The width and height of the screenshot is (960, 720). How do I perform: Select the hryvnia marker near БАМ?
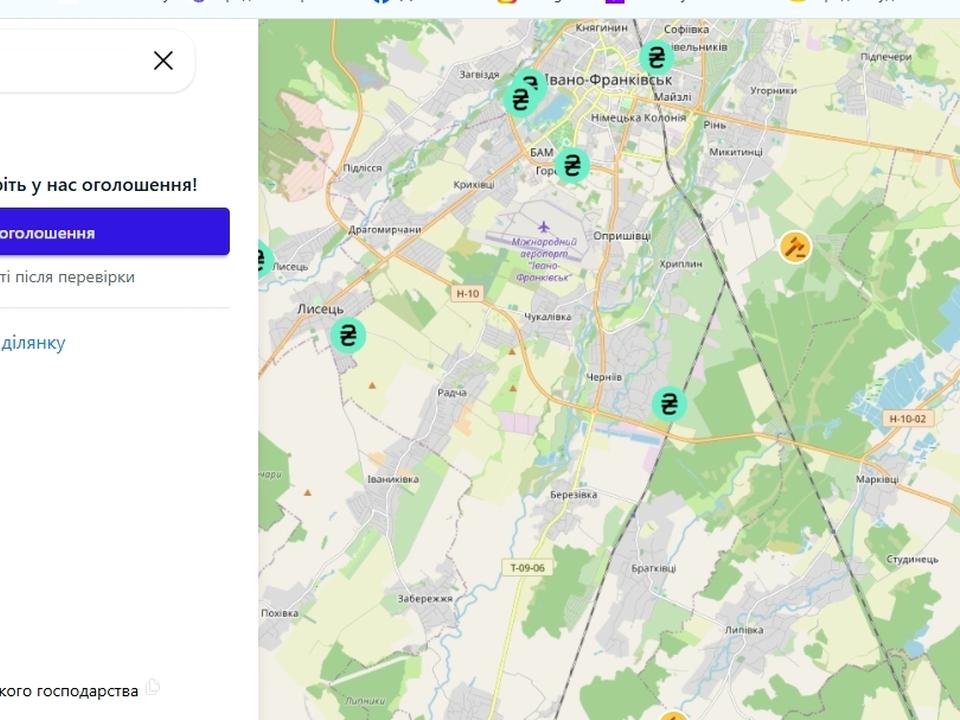(x=572, y=165)
